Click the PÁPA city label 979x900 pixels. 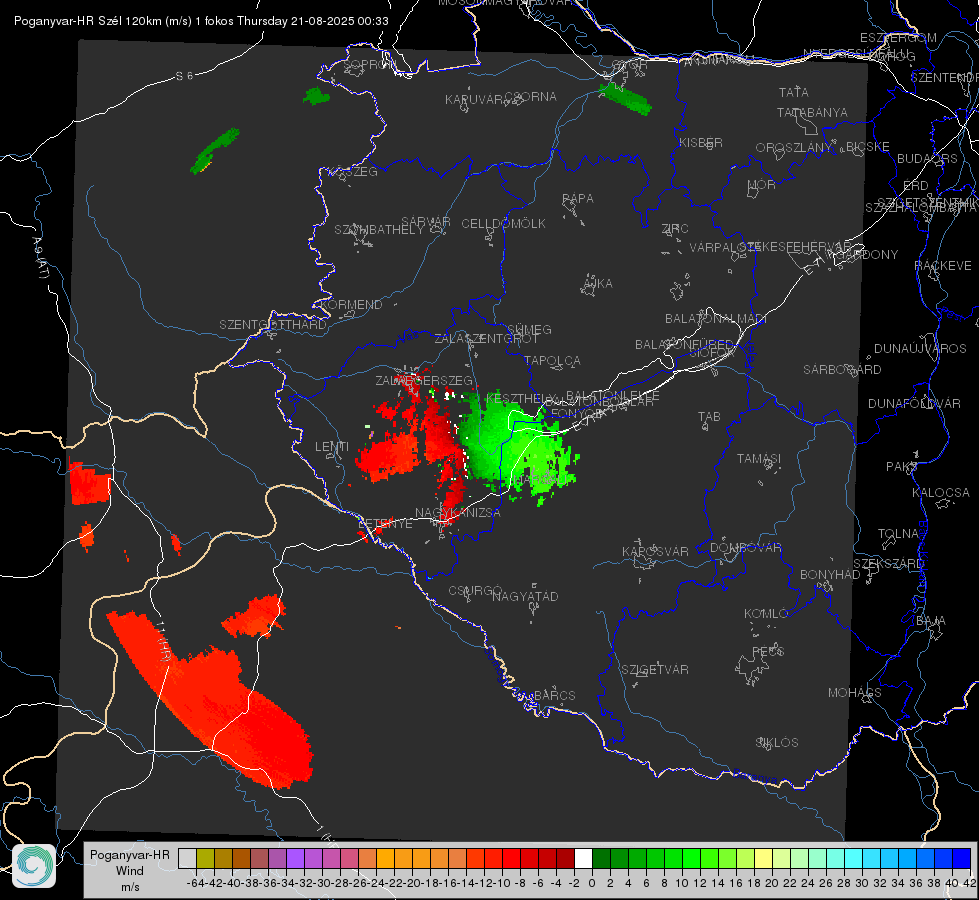578,199
